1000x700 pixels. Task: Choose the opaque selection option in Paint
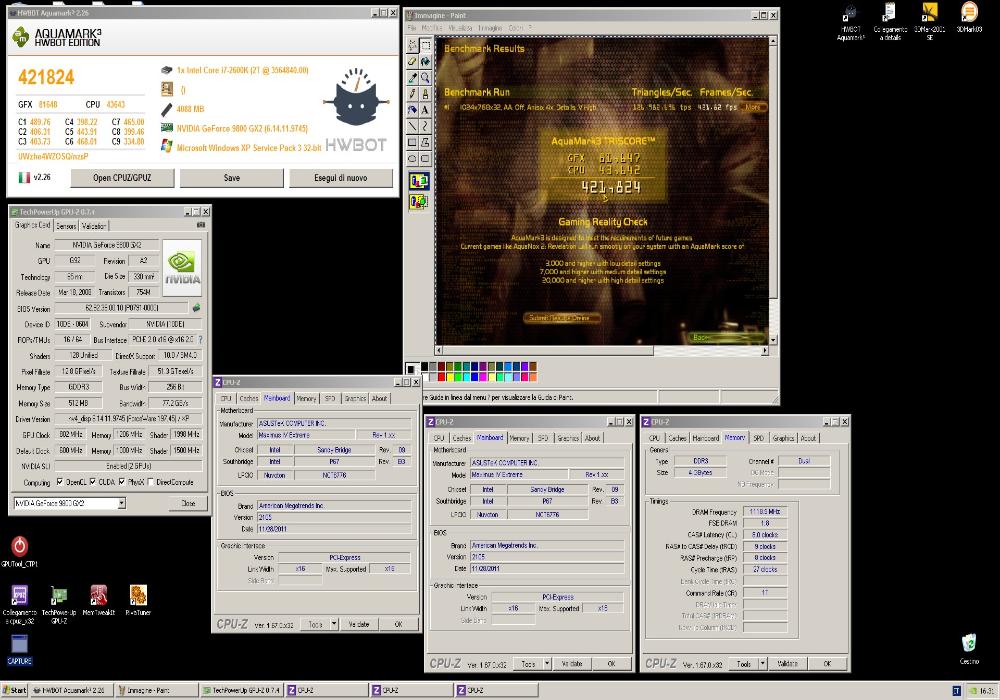418,181
